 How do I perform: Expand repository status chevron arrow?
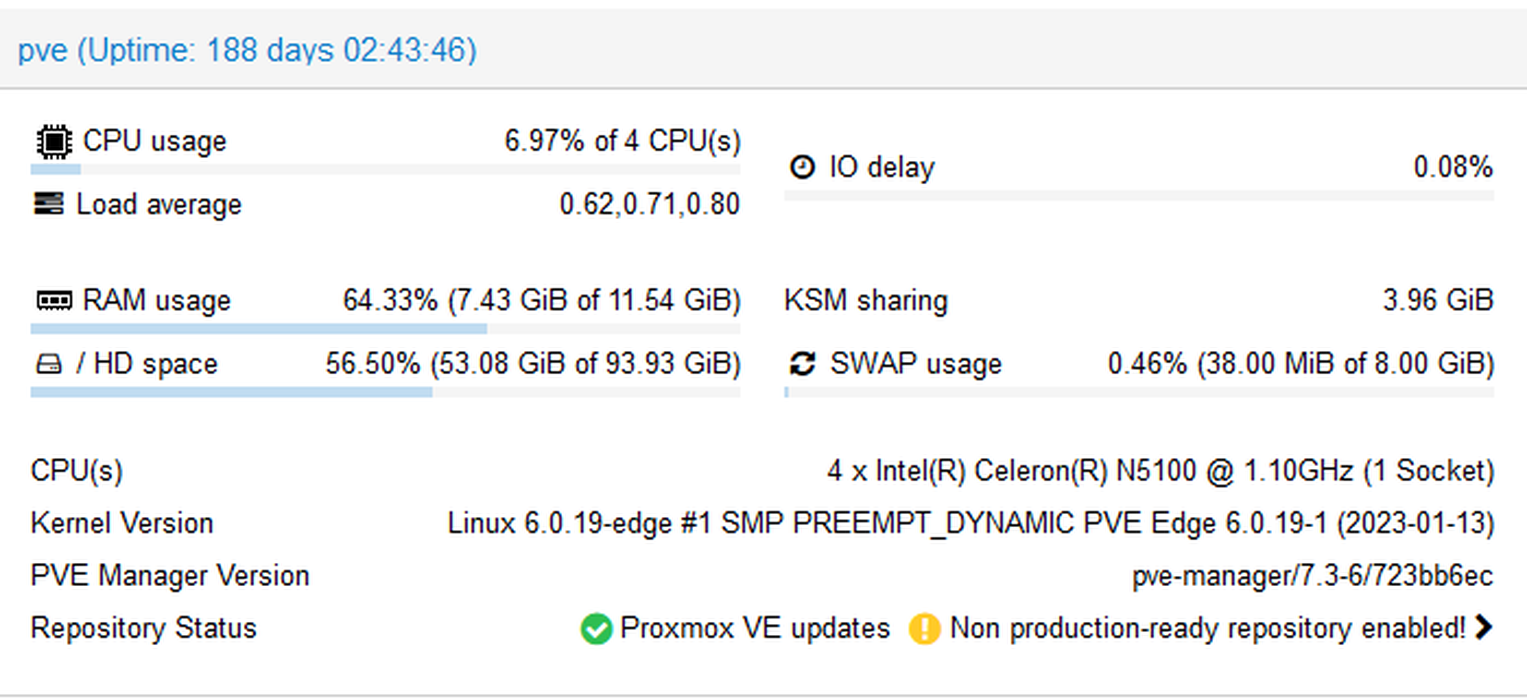click(1484, 628)
